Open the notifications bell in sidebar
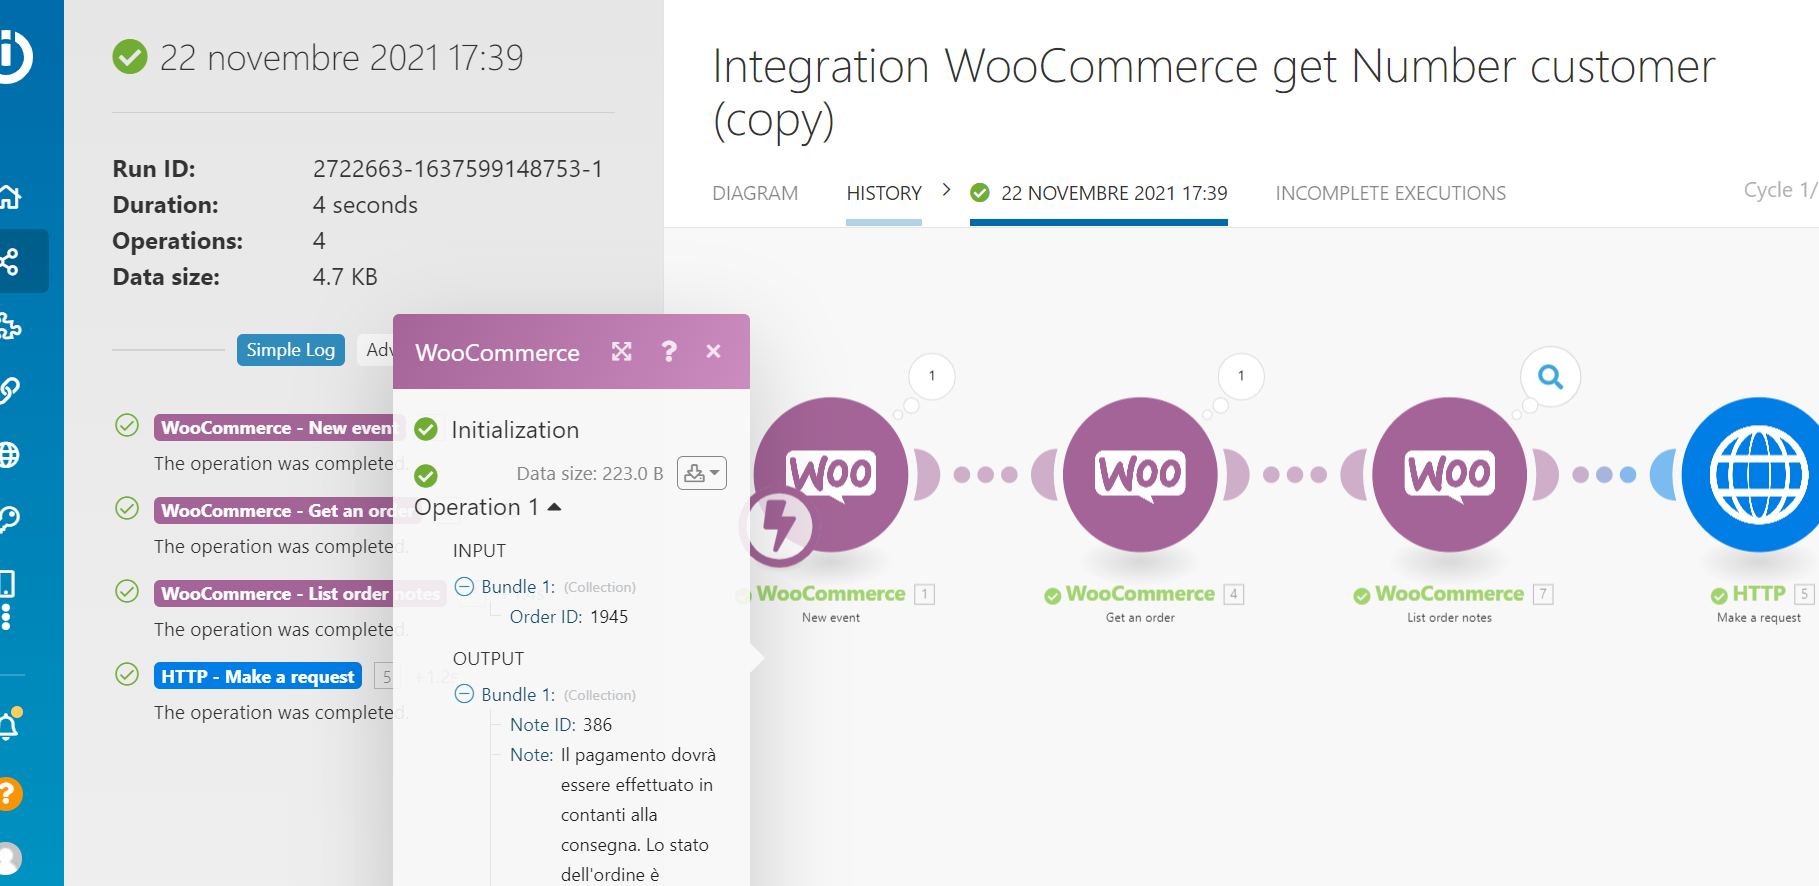 [x=10, y=724]
